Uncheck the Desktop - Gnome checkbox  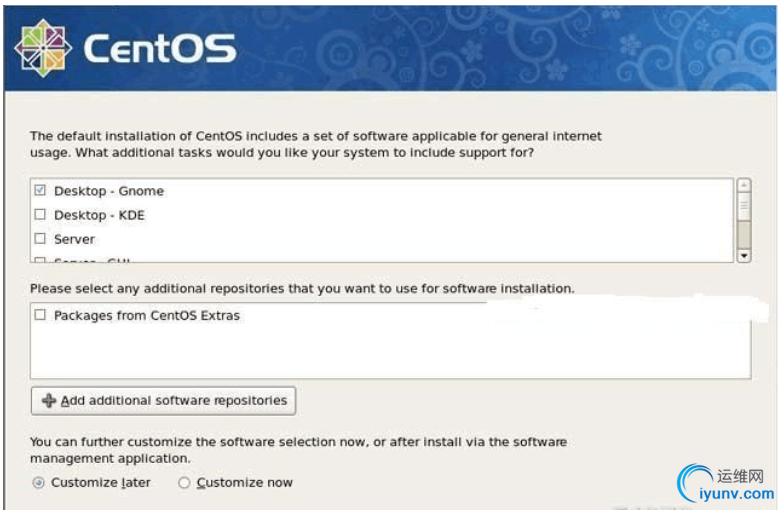tap(40, 190)
